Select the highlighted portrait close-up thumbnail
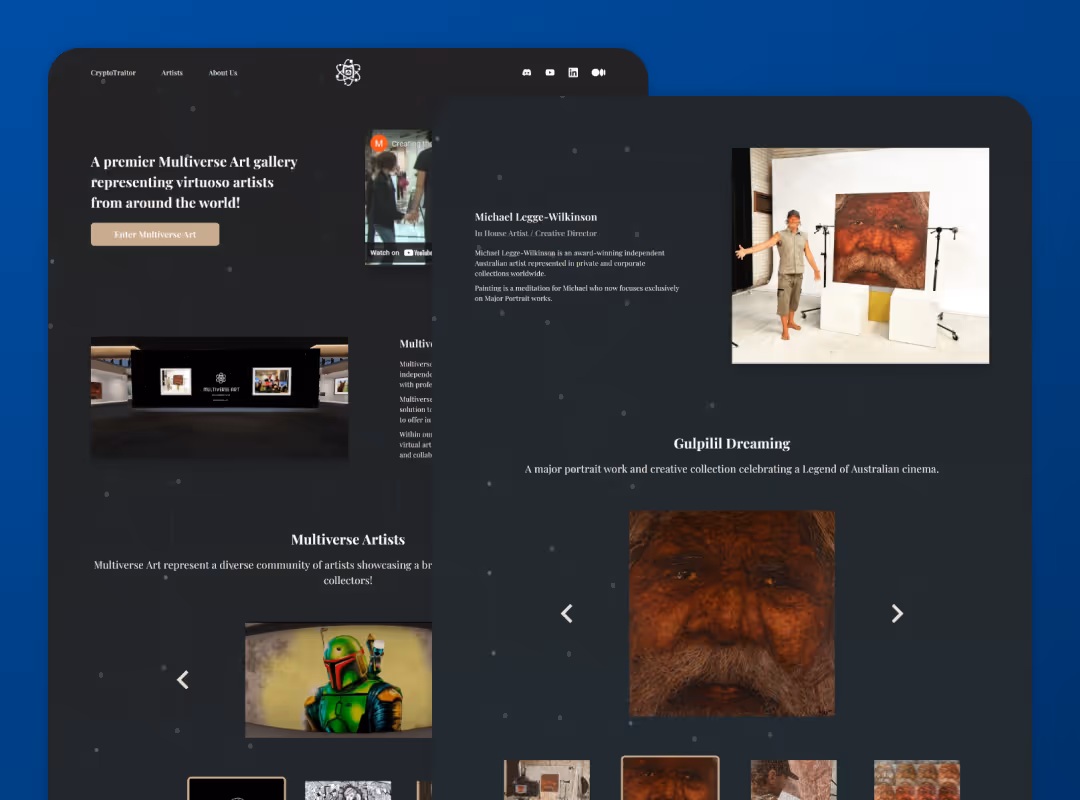The image size is (1080, 800). pos(670,779)
